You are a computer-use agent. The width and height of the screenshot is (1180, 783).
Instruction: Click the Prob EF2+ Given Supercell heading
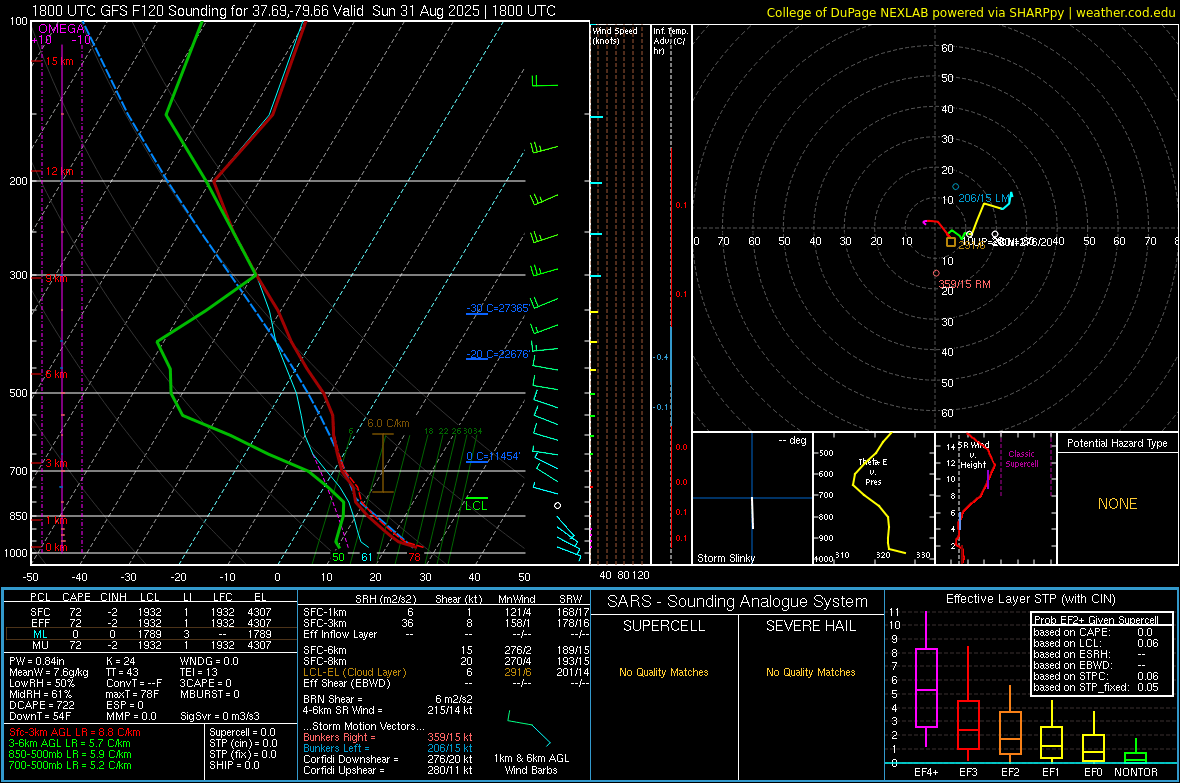pos(1096,620)
